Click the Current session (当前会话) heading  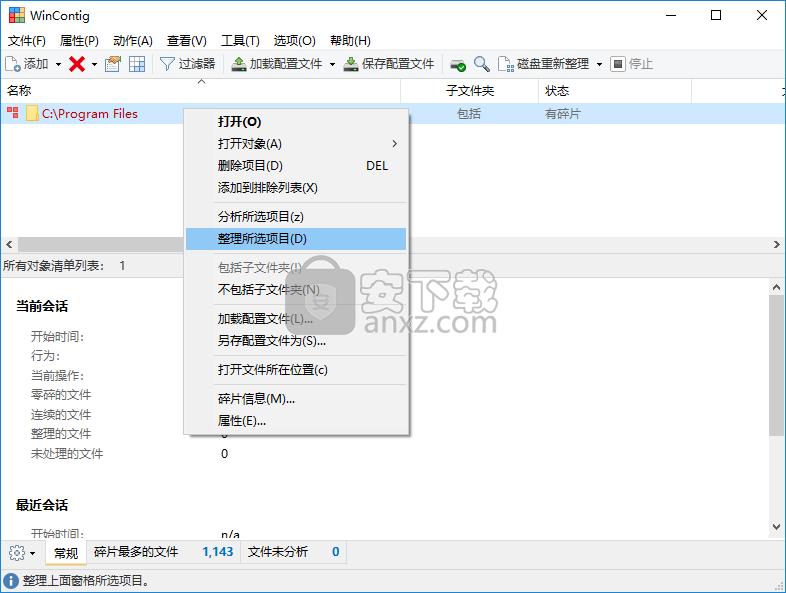pos(42,306)
